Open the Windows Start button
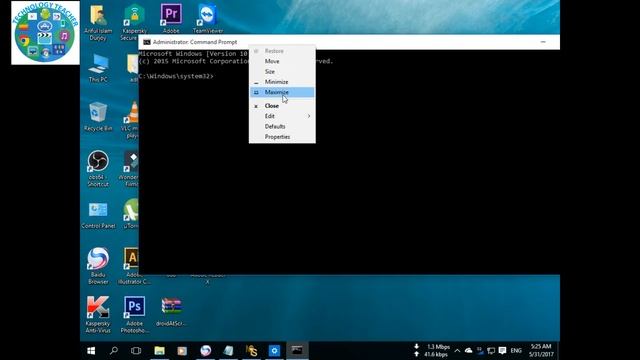 [x=91, y=351]
